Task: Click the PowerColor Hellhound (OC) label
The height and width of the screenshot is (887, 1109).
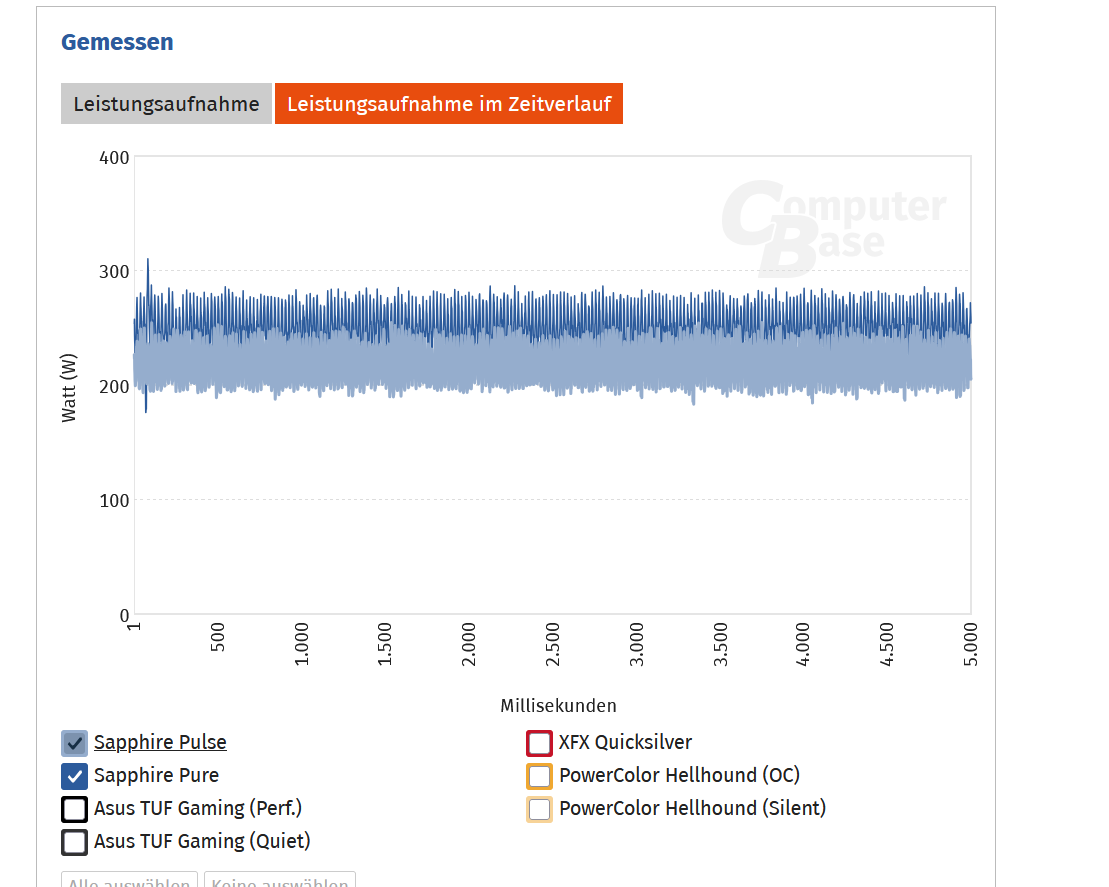Action: (679, 775)
